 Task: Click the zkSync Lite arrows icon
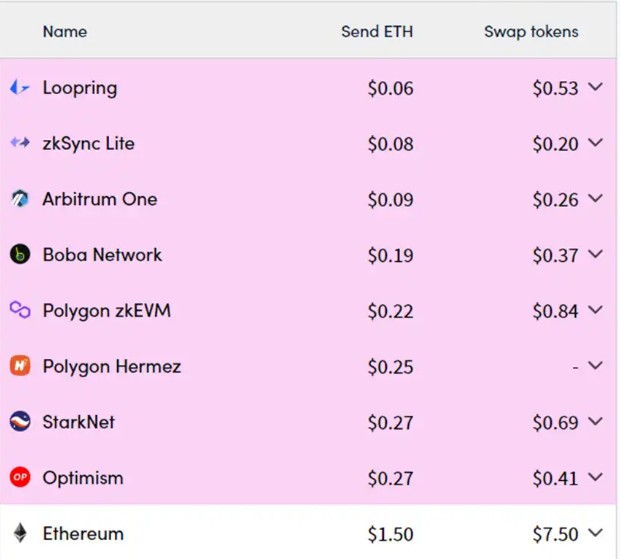[20, 142]
